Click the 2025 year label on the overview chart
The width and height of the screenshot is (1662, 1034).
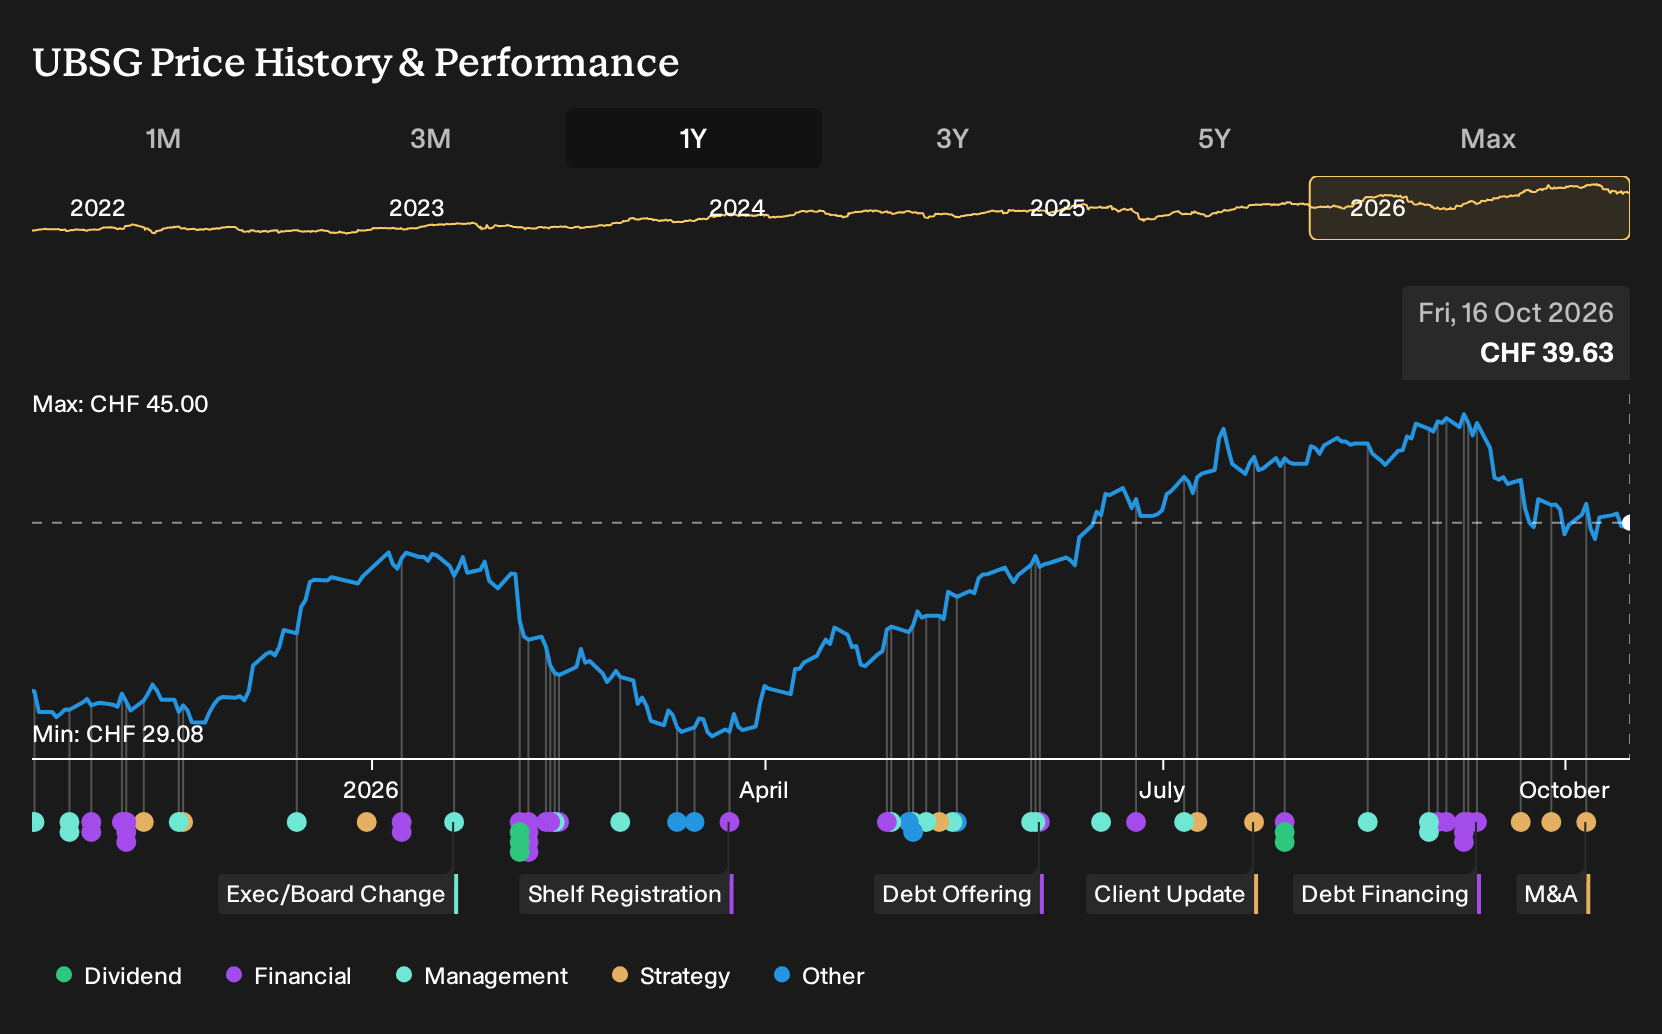(1058, 208)
